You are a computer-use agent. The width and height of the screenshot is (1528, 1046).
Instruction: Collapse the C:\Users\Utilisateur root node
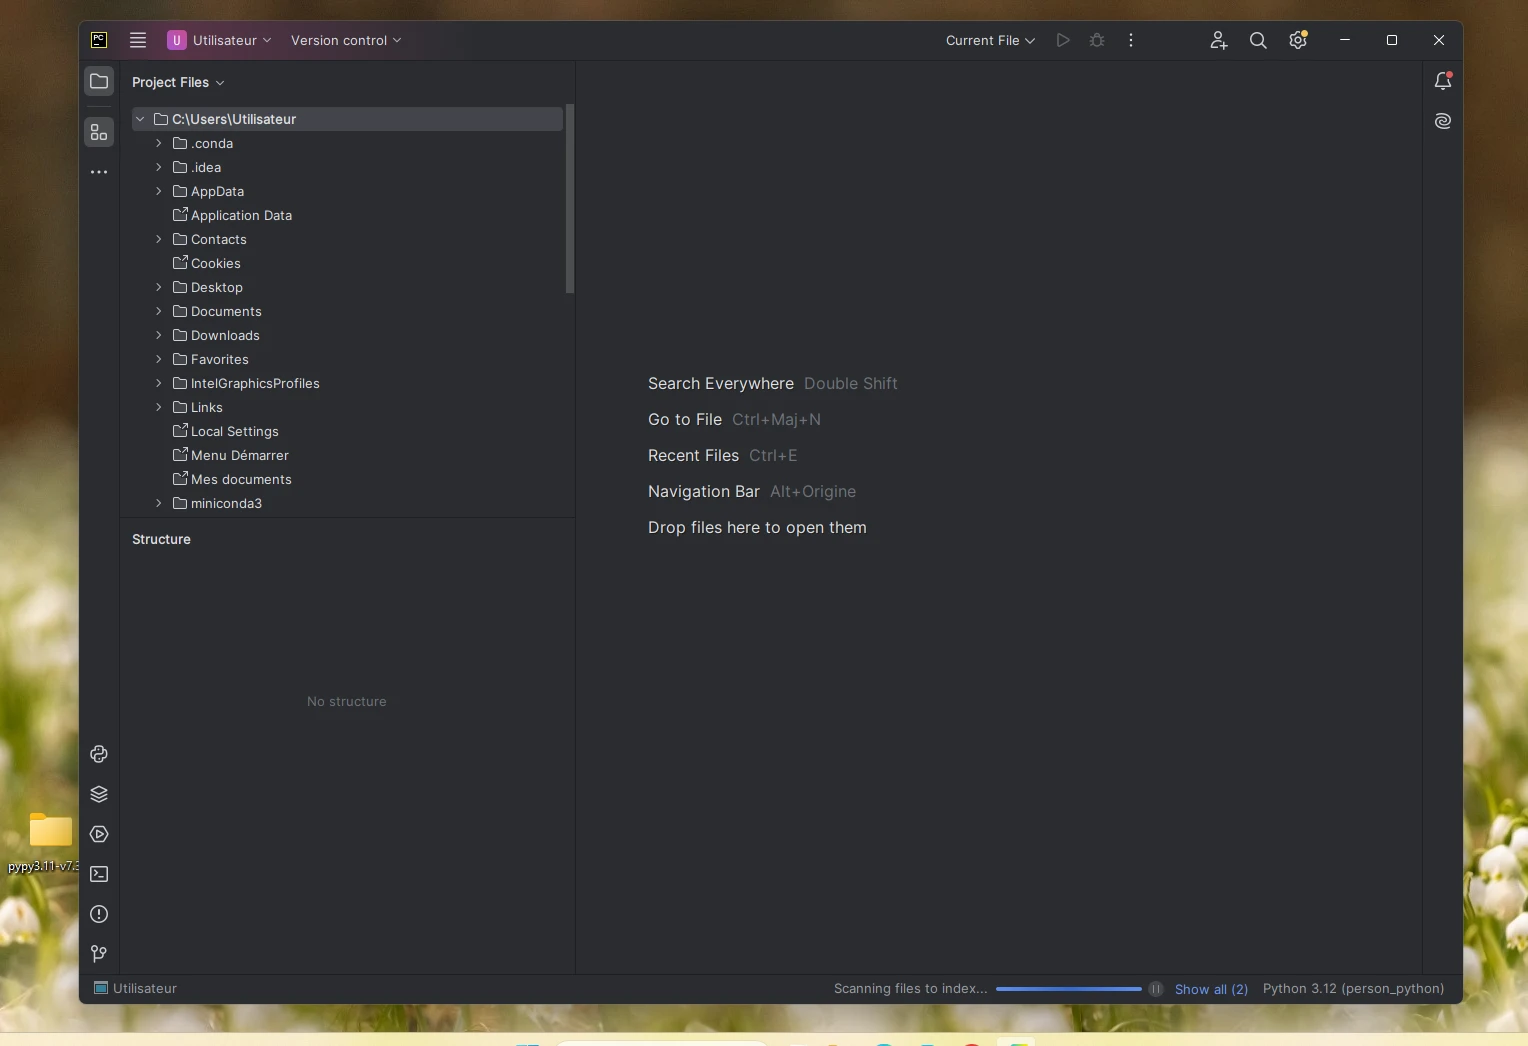click(x=140, y=119)
